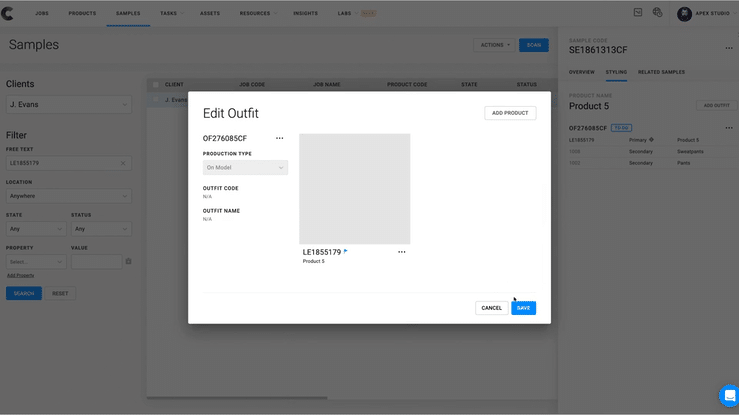Click the app logo in the top-left corner
Viewport: 739px width, 415px height.
click(x=8, y=13)
